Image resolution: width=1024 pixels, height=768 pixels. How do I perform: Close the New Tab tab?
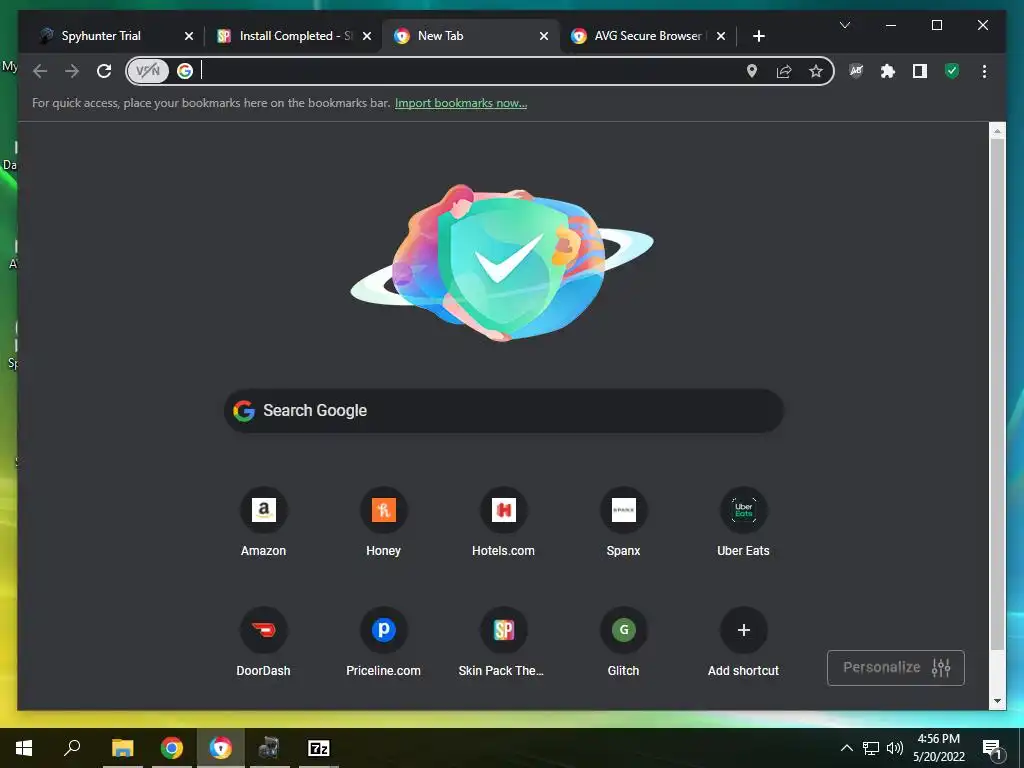point(543,37)
